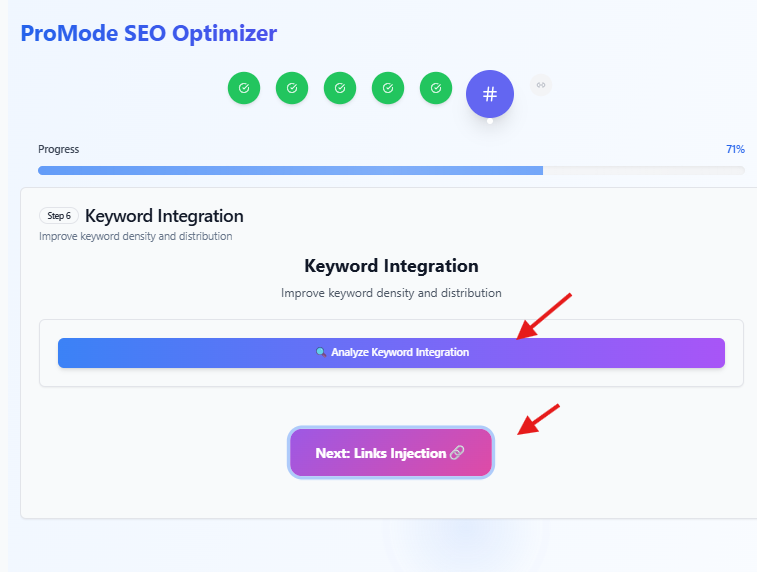The width and height of the screenshot is (757, 572).
Task: Select the 71% progress percentage
Action: click(735, 149)
